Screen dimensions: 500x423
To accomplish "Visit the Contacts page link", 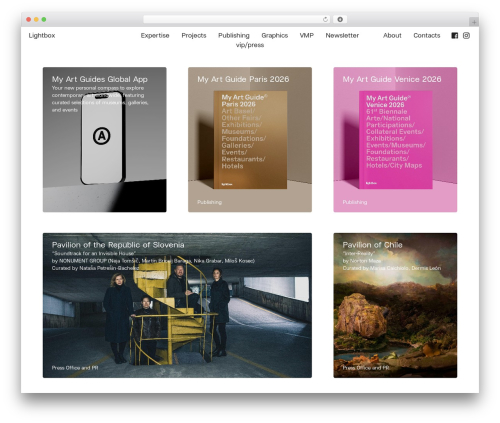I will point(427,35).
